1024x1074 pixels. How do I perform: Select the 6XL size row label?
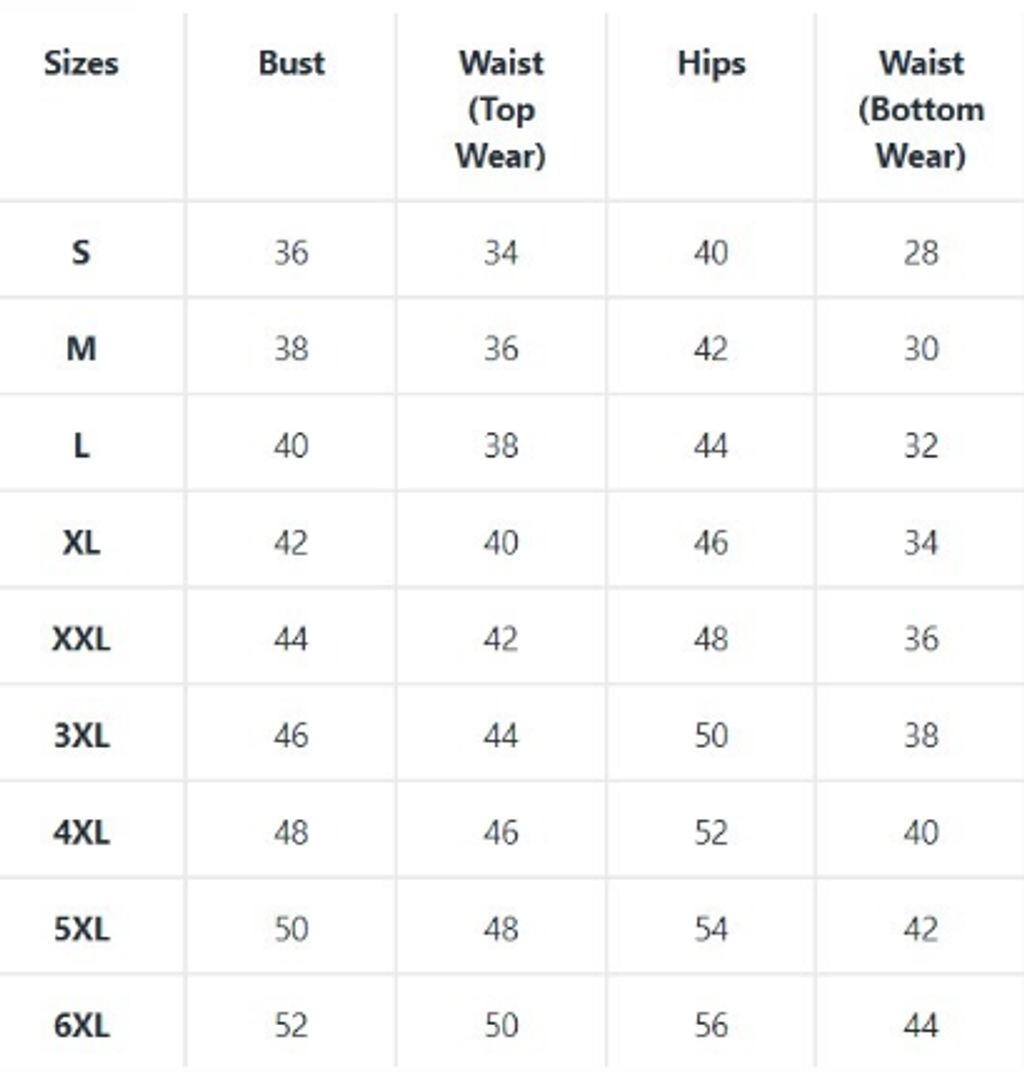(x=81, y=1026)
